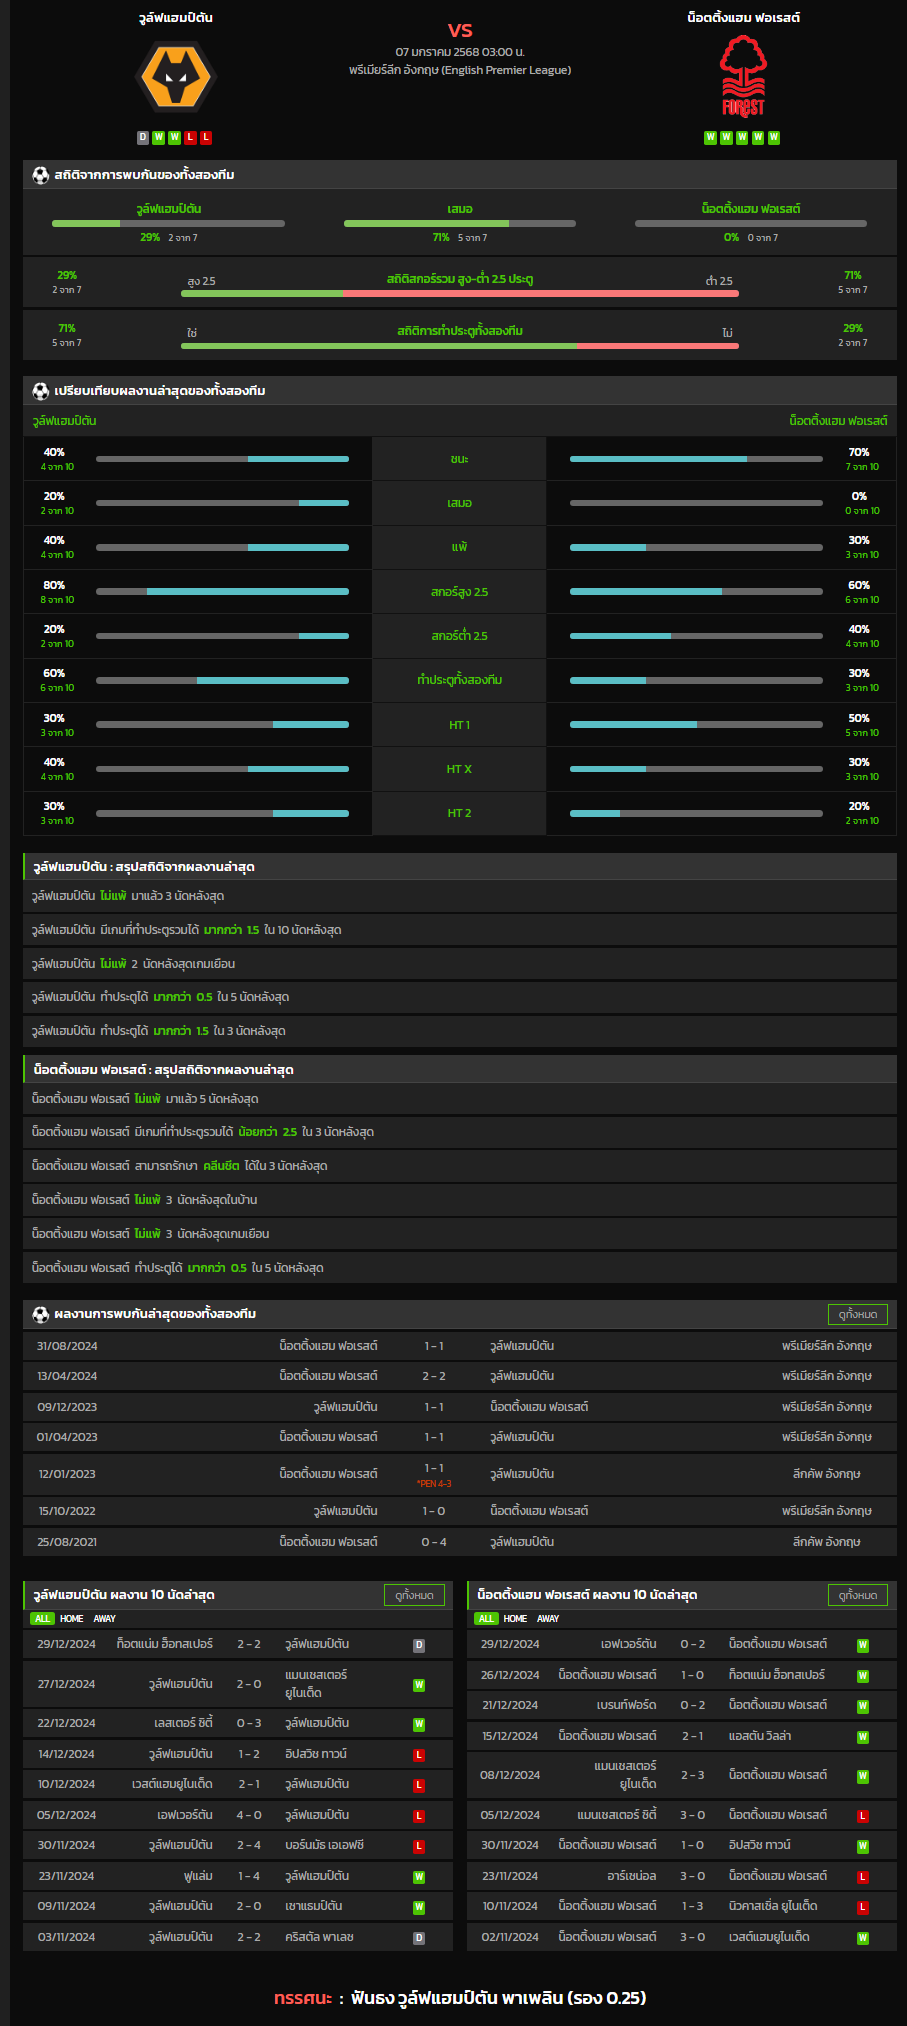Click the *PEN 4-3 note on 12/01/2023 match

pyautogui.click(x=434, y=1484)
